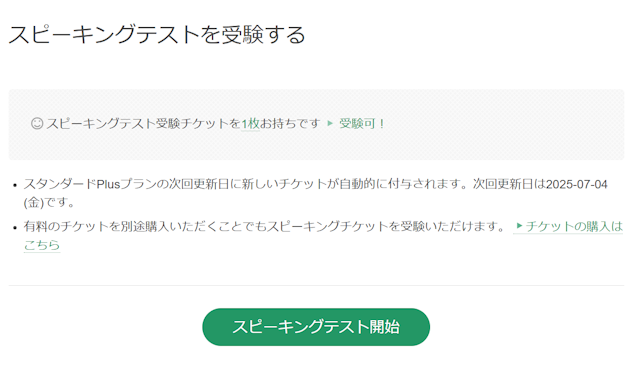
Task: Click the green arrow beside 受験可
Action: pyautogui.click(x=330, y=123)
